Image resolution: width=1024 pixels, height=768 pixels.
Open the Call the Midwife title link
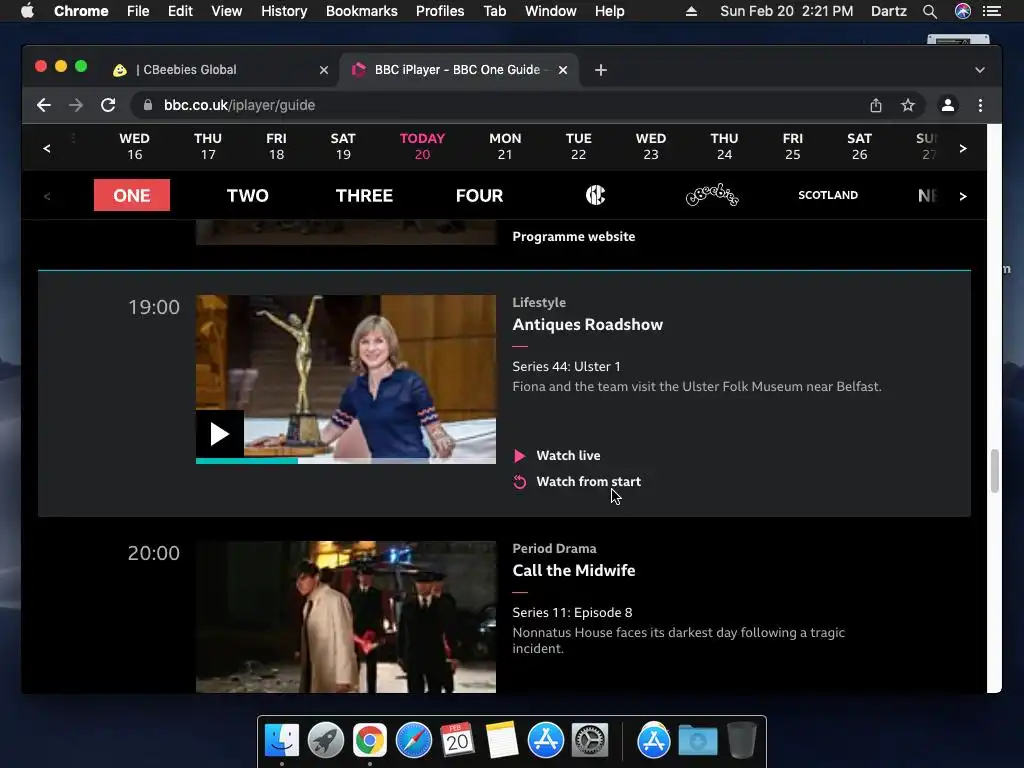(x=573, y=570)
